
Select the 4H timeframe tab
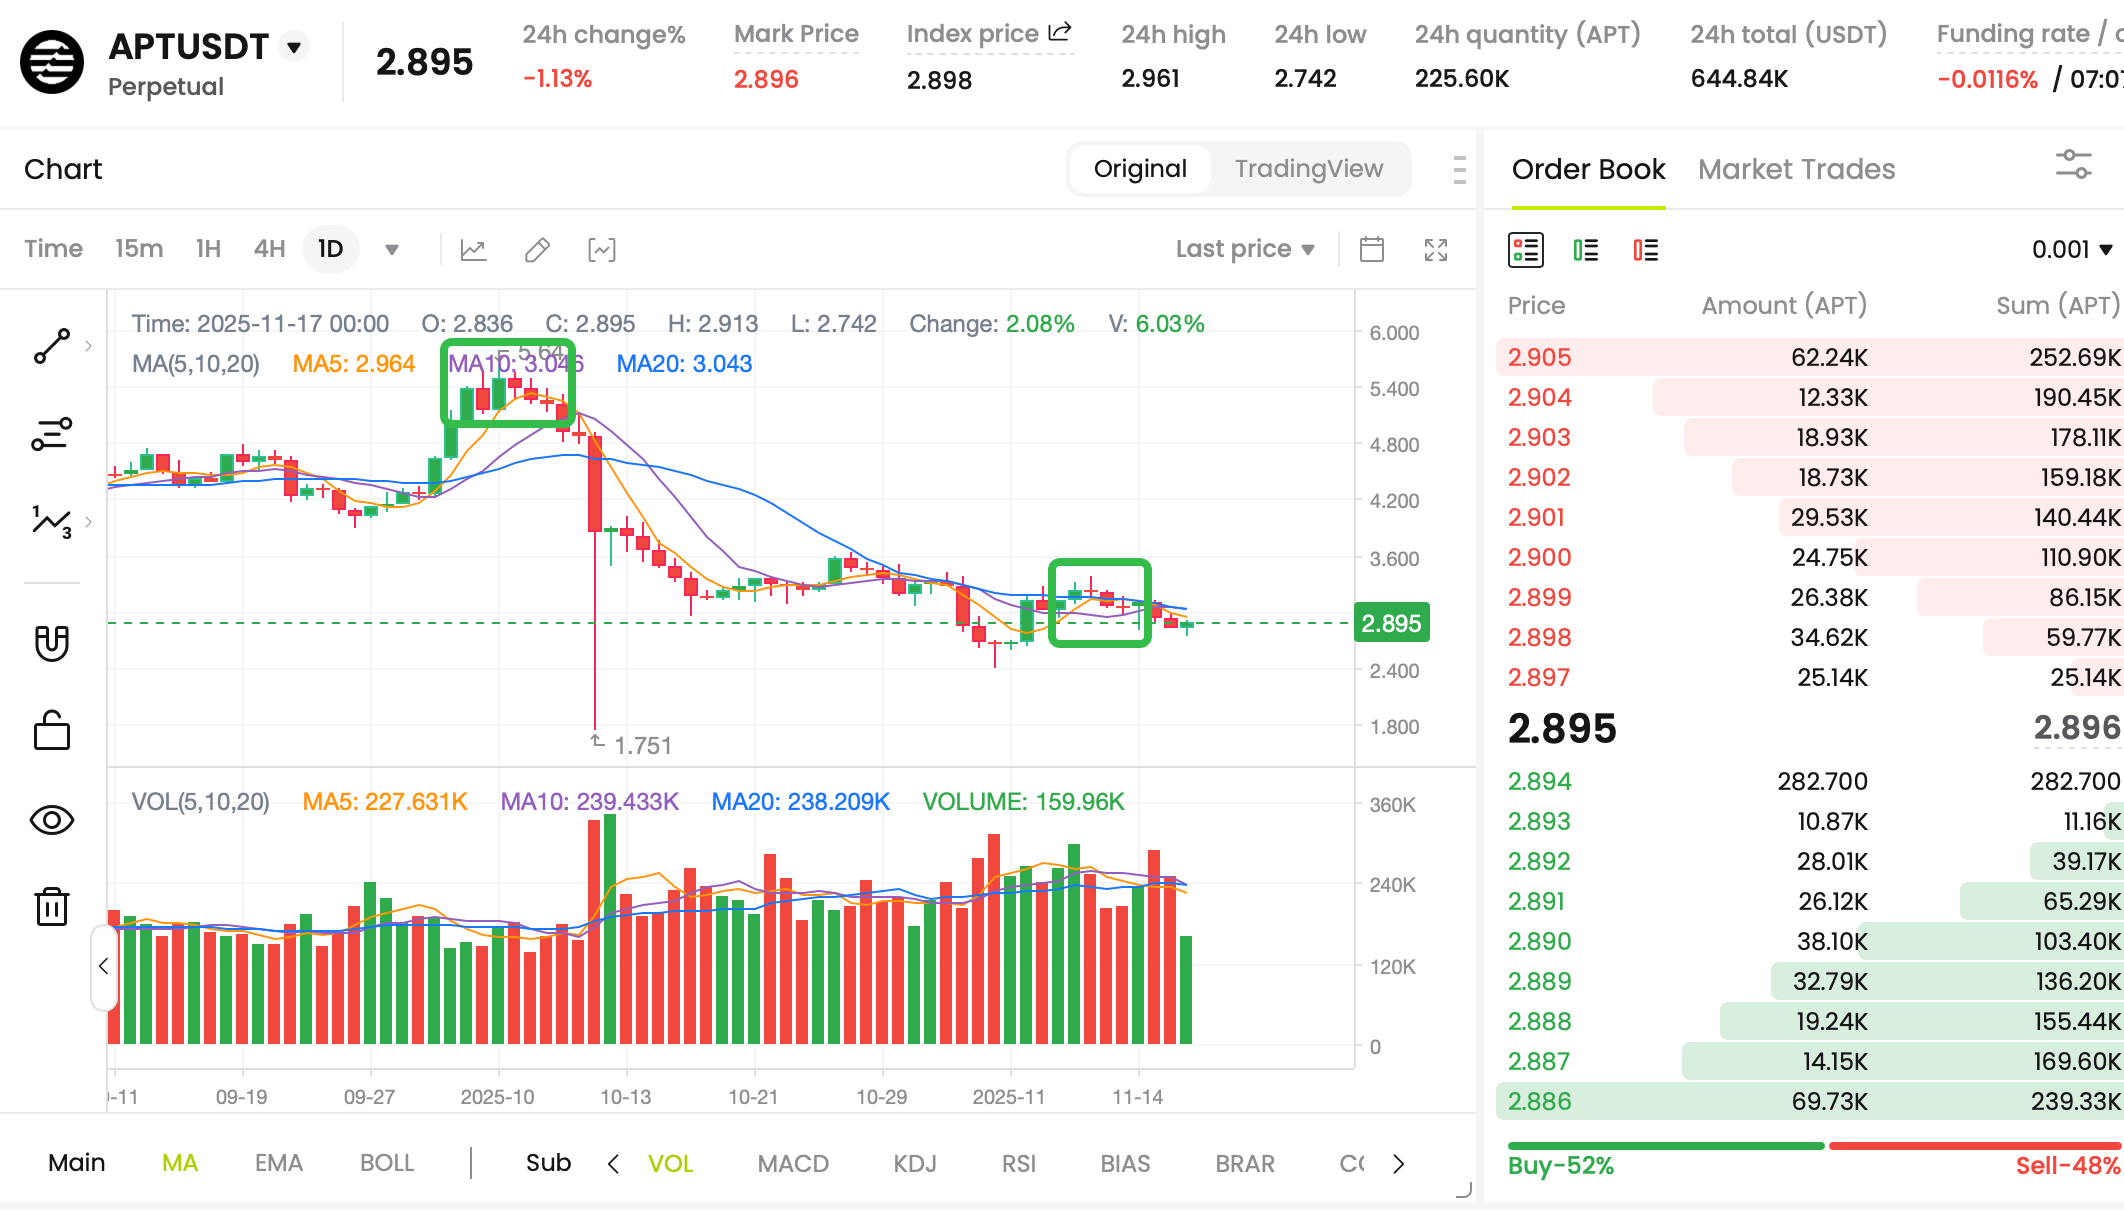pyautogui.click(x=269, y=249)
